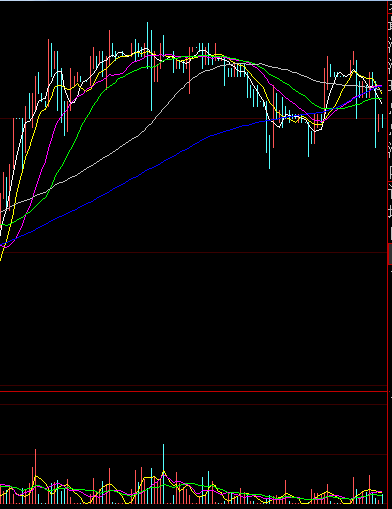The width and height of the screenshot is (392, 509).
Task: Click the dark gray box on the right border
Action: 390,254
